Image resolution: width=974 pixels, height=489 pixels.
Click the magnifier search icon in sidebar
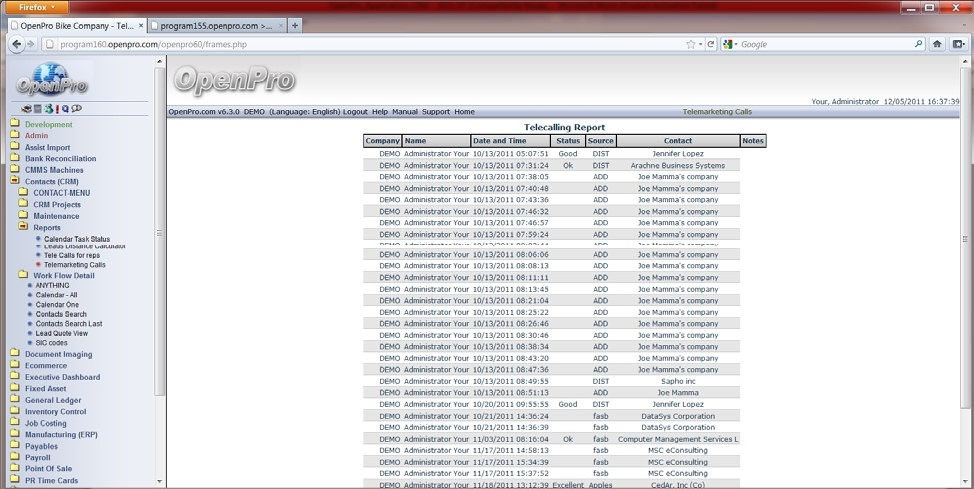point(66,109)
